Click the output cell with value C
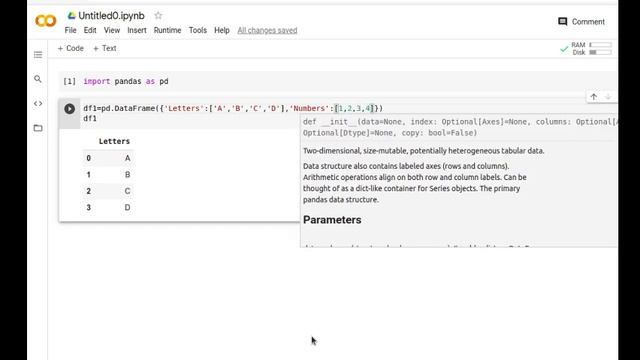640x360 pixels. point(127,191)
